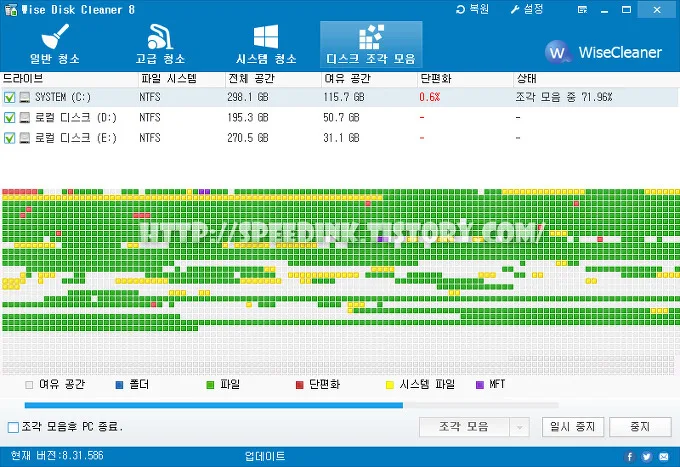Click the 로컬 디스크 (D:) drive icon
680x467 pixels.
[x=25, y=118]
